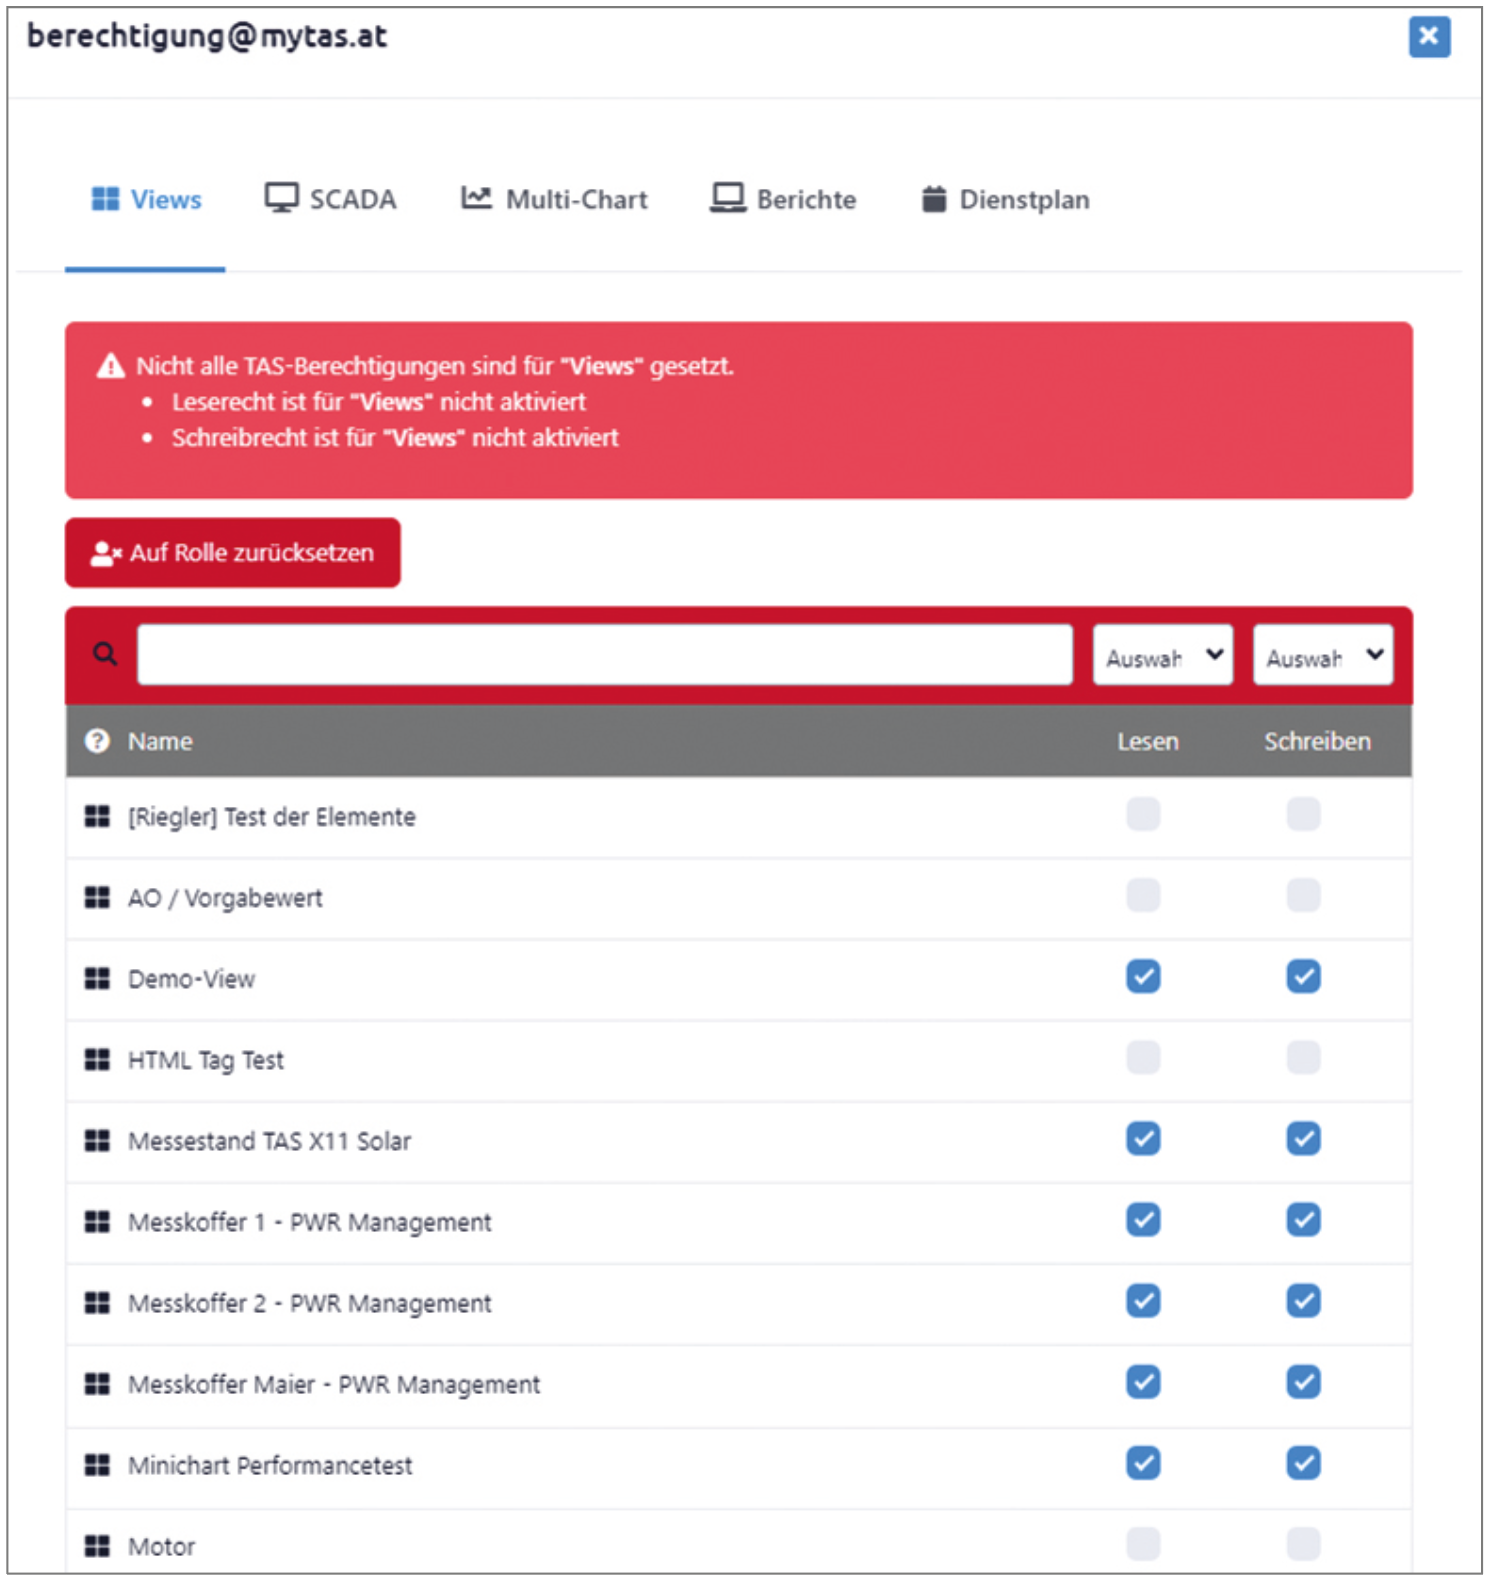This screenshot has width=1494, height=1584.
Task: Uncheck Lesen for Messkoffer 2 - PWR Management
Action: coord(1143,1300)
